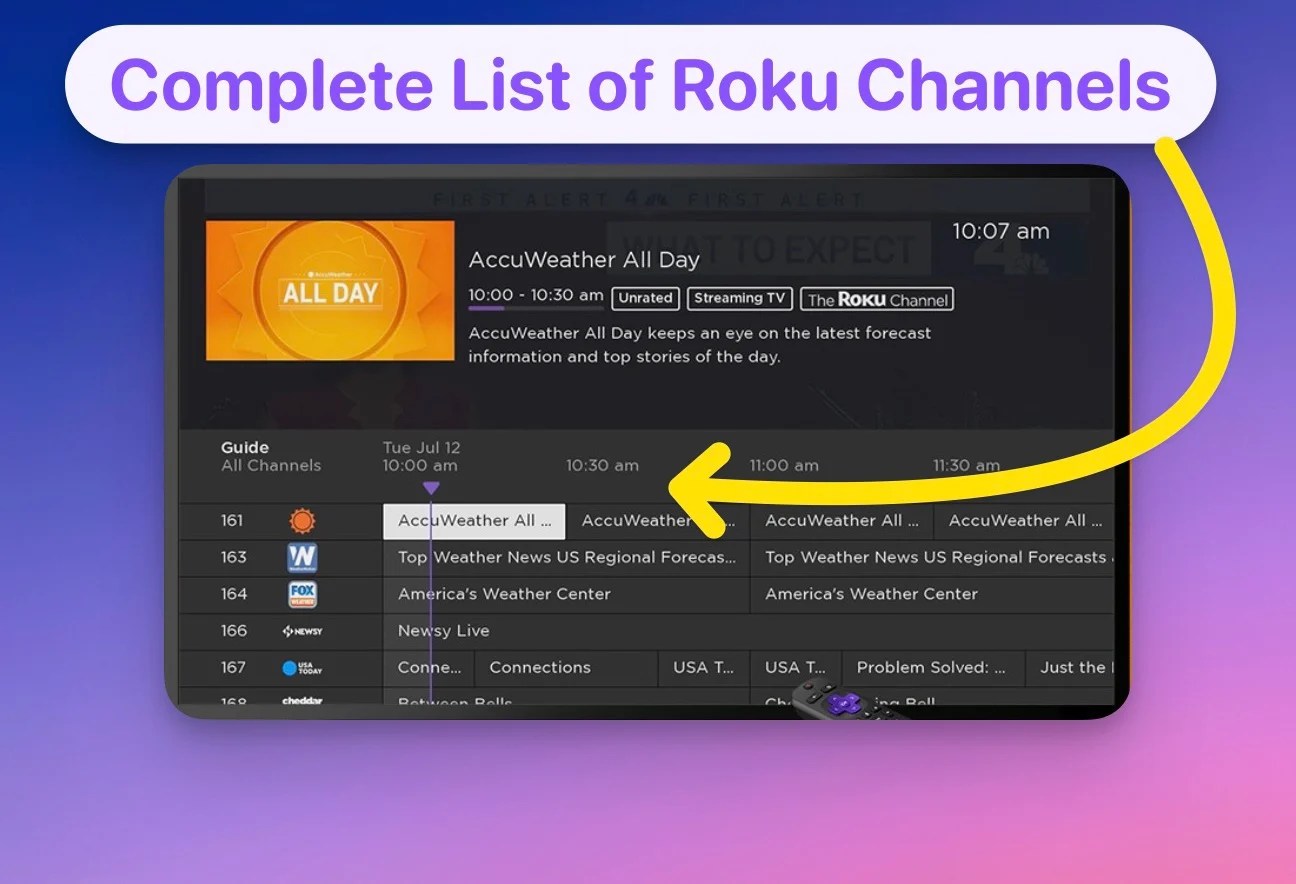Click the program progress bar under 10:00 - 10:30 am

point(536,308)
